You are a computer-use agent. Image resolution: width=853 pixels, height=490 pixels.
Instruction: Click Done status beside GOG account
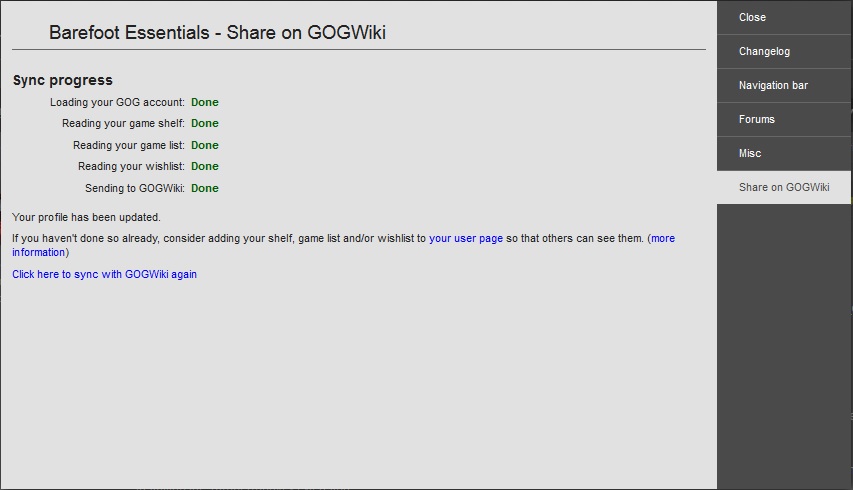pyautogui.click(x=205, y=102)
